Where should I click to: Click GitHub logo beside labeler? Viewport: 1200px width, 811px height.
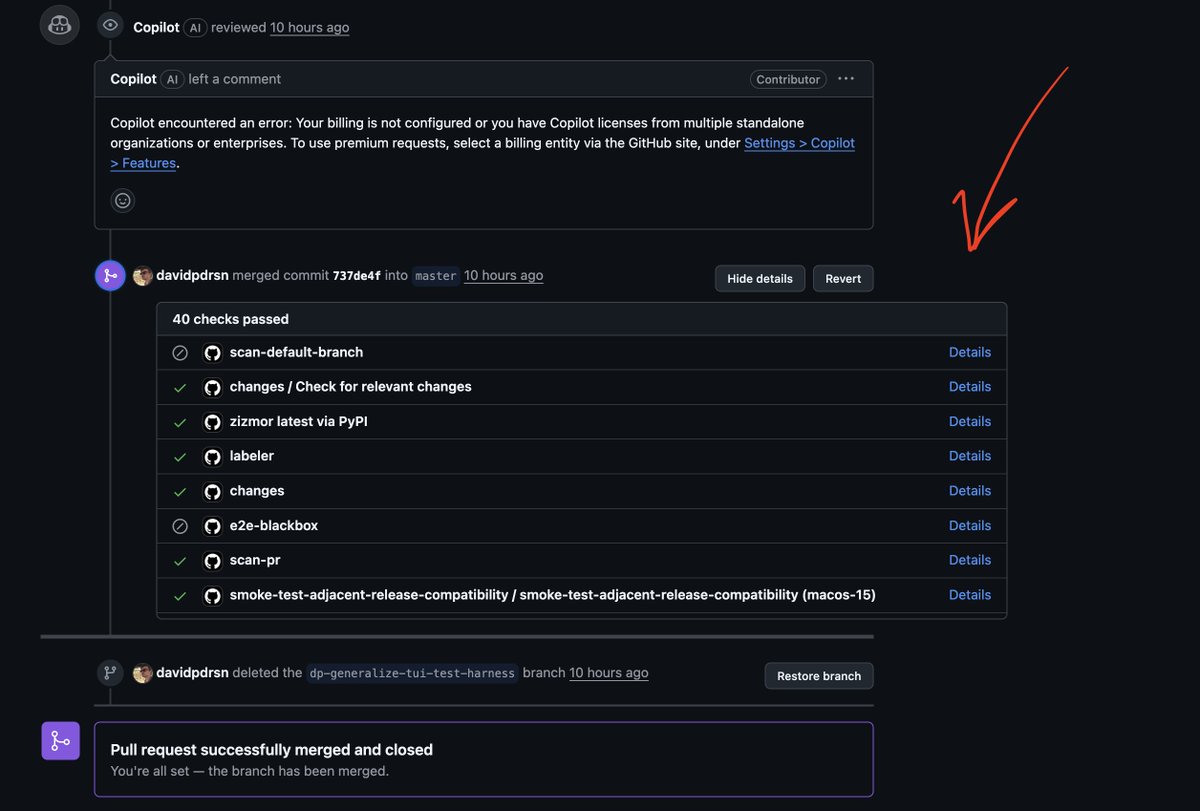coord(212,456)
